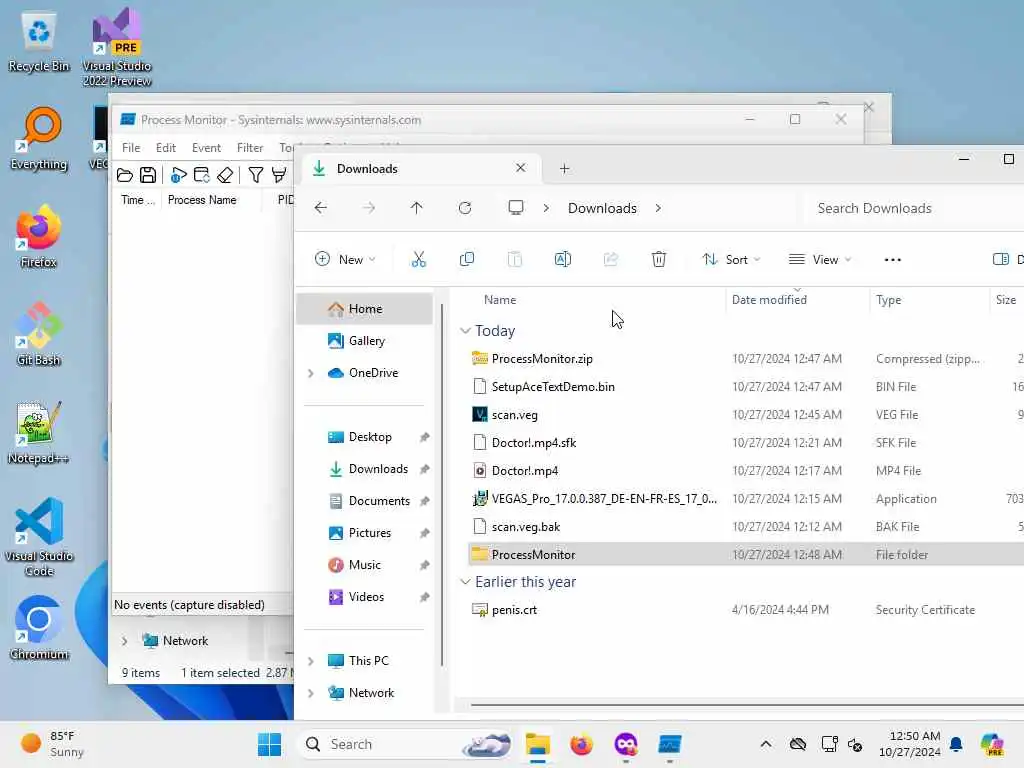Click the This PC monitor breadcrumb icon
The height and width of the screenshot is (768, 1024).
pos(516,208)
